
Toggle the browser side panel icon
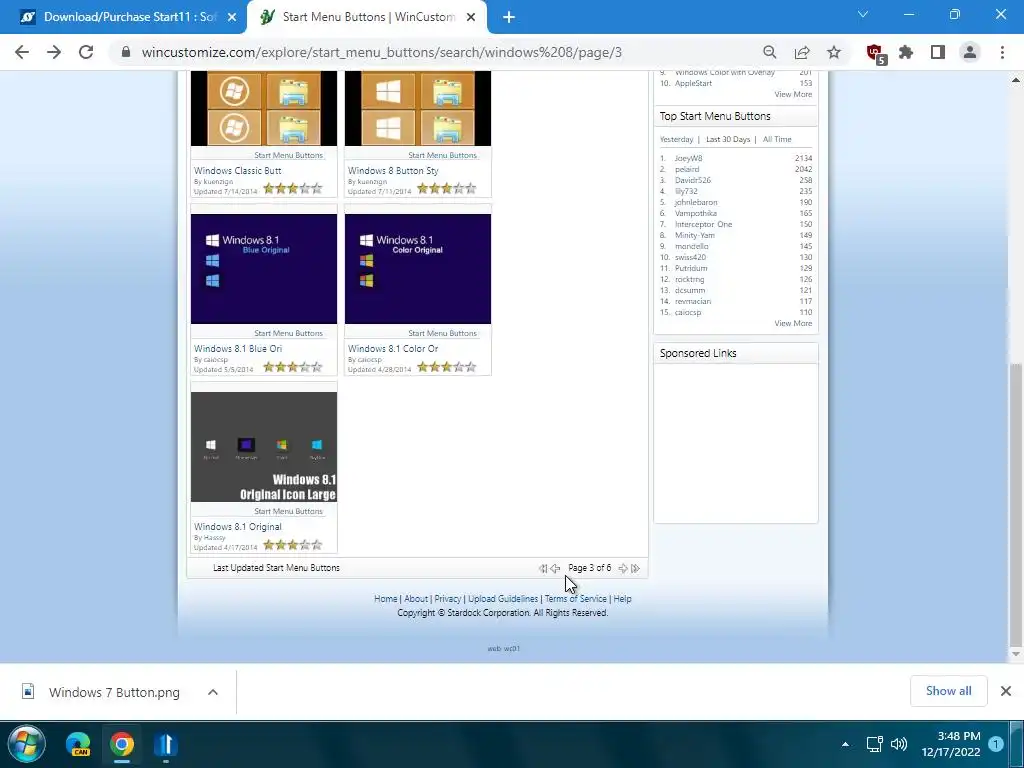(x=938, y=52)
